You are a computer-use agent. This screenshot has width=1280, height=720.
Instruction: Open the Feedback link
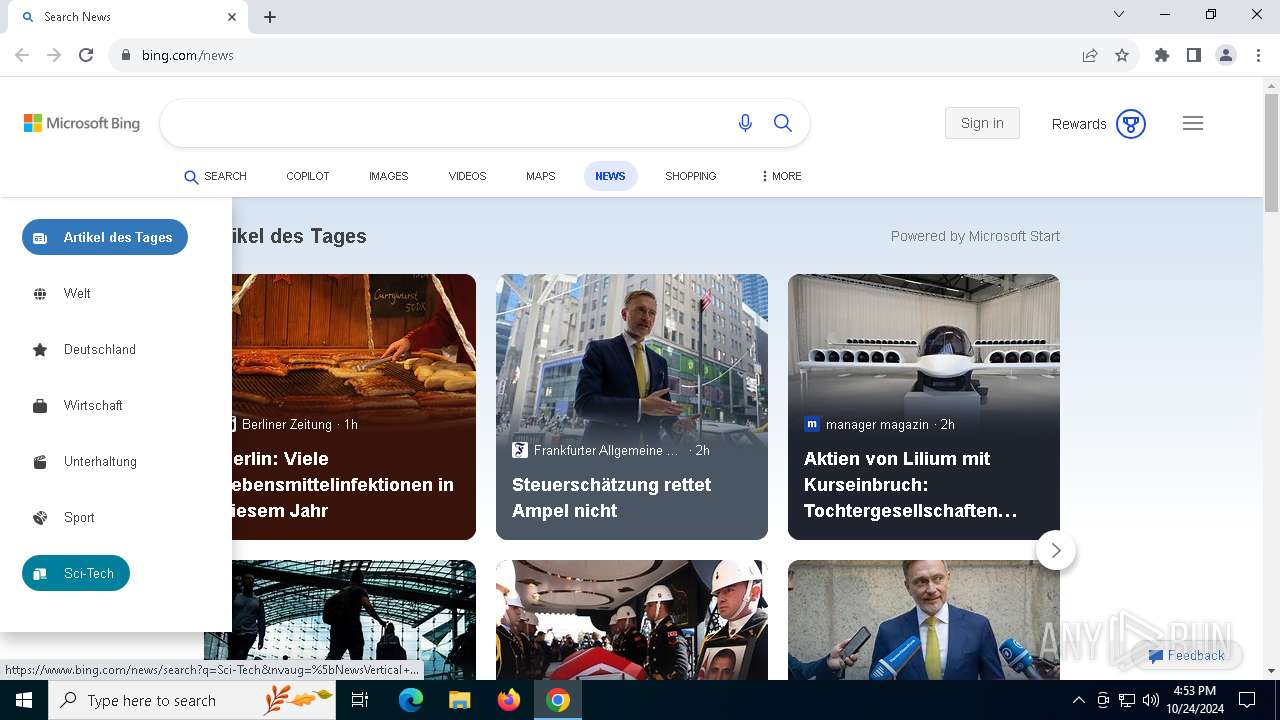click(1186, 656)
